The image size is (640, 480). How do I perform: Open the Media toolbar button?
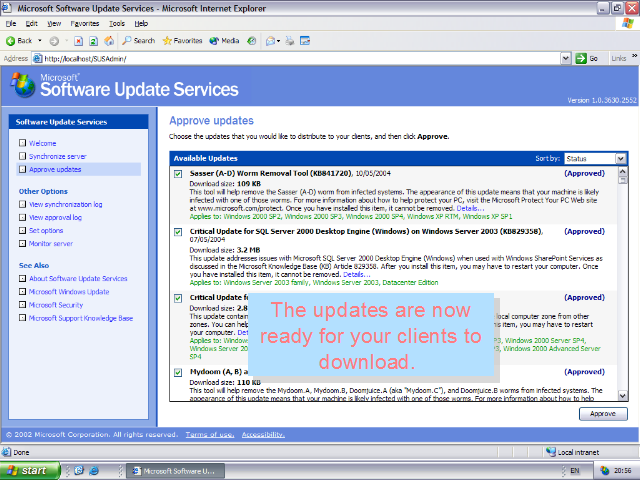[x=224, y=40]
